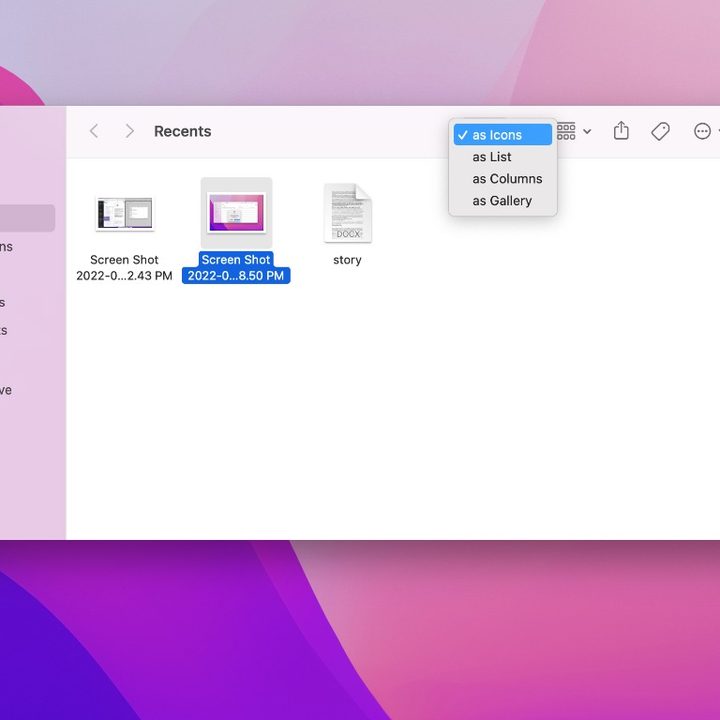
Task: Select the story DOCX file icon
Action: pos(348,213)
